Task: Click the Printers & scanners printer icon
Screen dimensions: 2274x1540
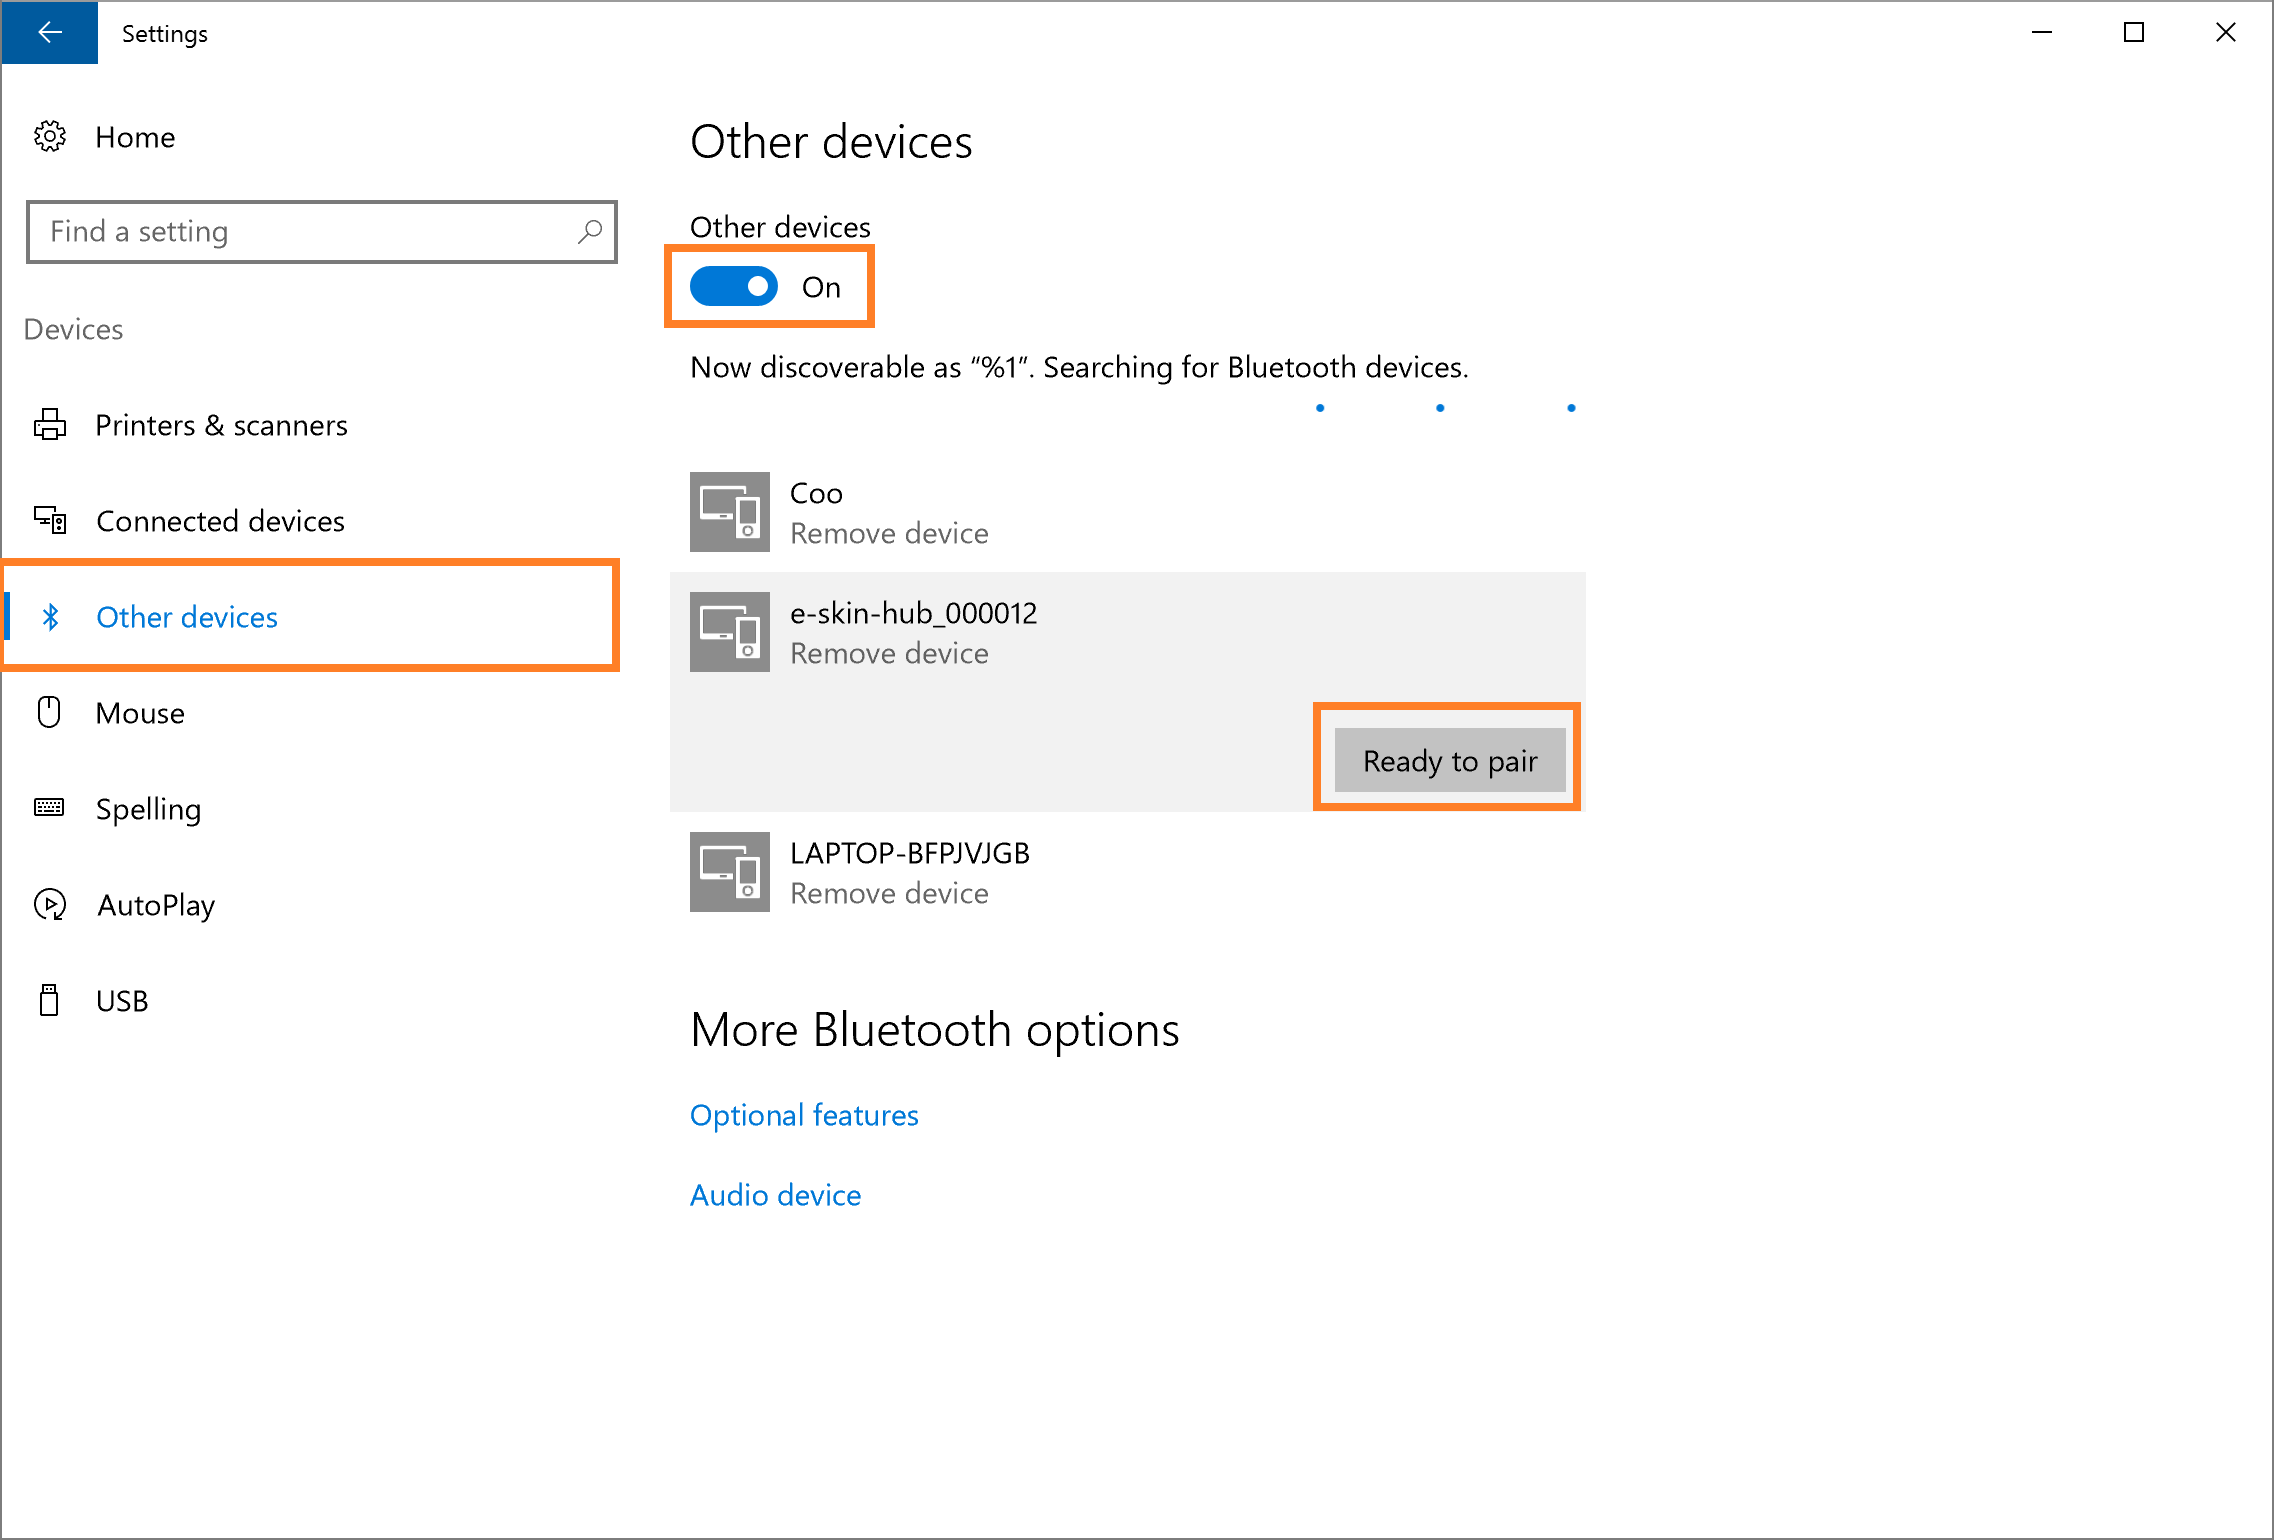Action: [50, 425]
